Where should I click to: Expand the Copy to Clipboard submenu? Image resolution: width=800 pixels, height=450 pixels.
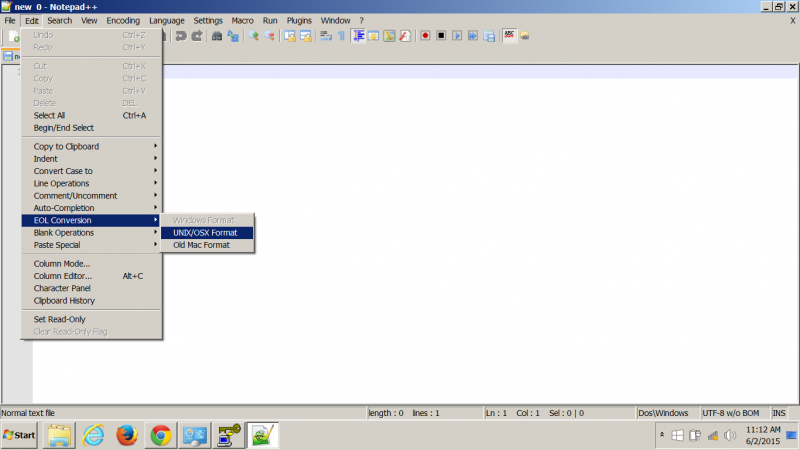click(91, 146)
